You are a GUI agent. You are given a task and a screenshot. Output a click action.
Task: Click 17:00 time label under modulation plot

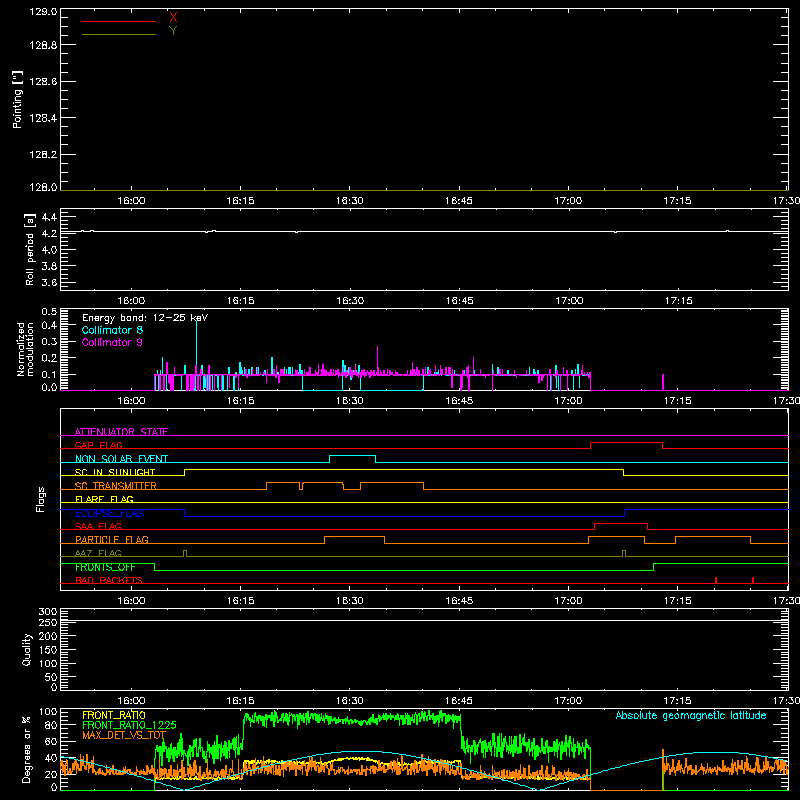click(x=568, y=401)
